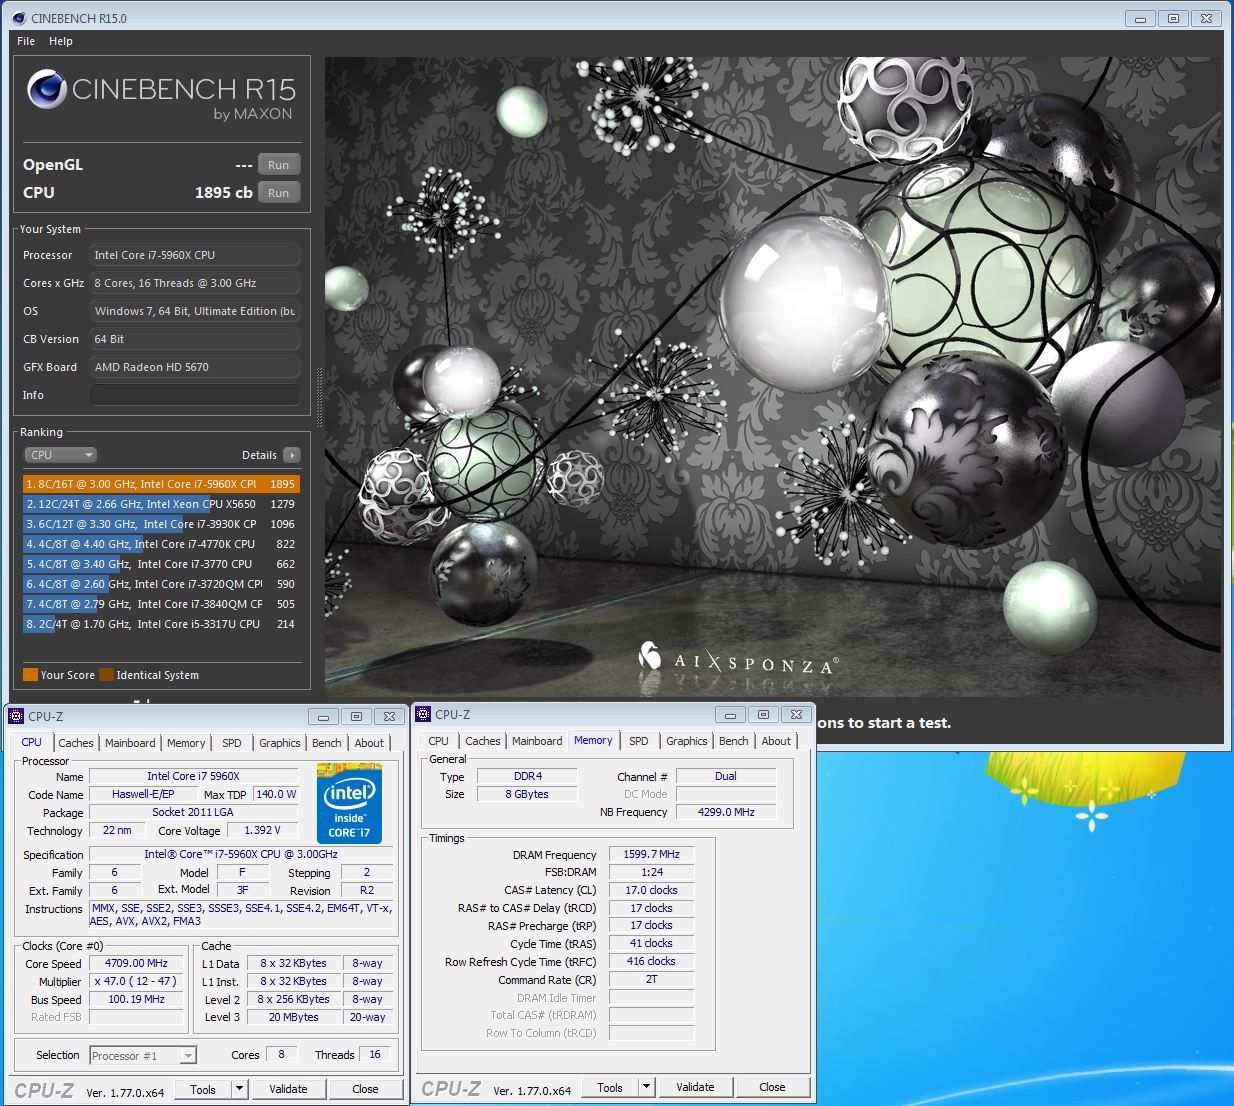This screenshot has height=1106, width=1234.
Task: Click the Intel Core i7 logo badge
Action: [x=349, y=803]
